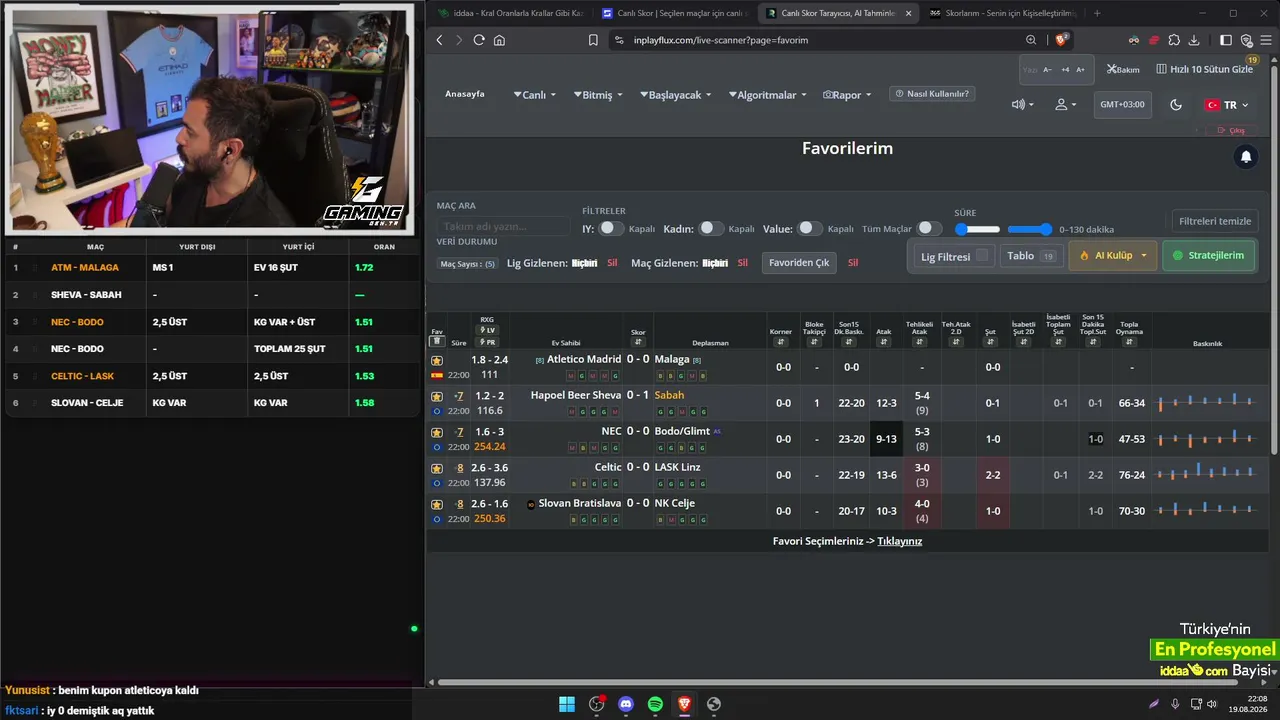Screen dimensions: 1280x720
Task: Sort by Skor column arrows
Action: click(x=638, y=342)
